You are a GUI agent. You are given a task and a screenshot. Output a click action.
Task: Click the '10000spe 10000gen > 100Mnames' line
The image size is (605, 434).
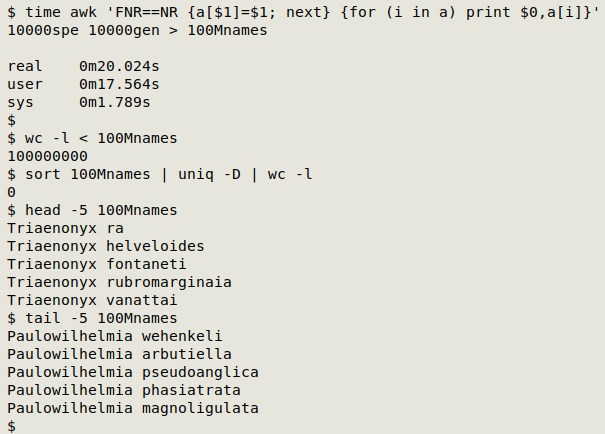[x=137, y=30]
